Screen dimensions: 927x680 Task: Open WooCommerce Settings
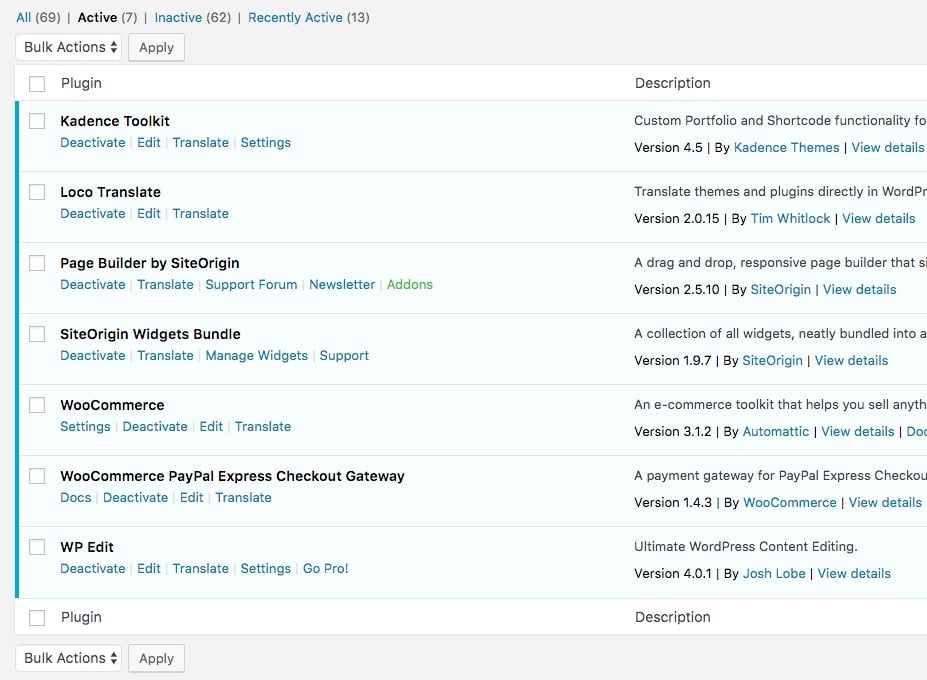[x=85, y=426]
